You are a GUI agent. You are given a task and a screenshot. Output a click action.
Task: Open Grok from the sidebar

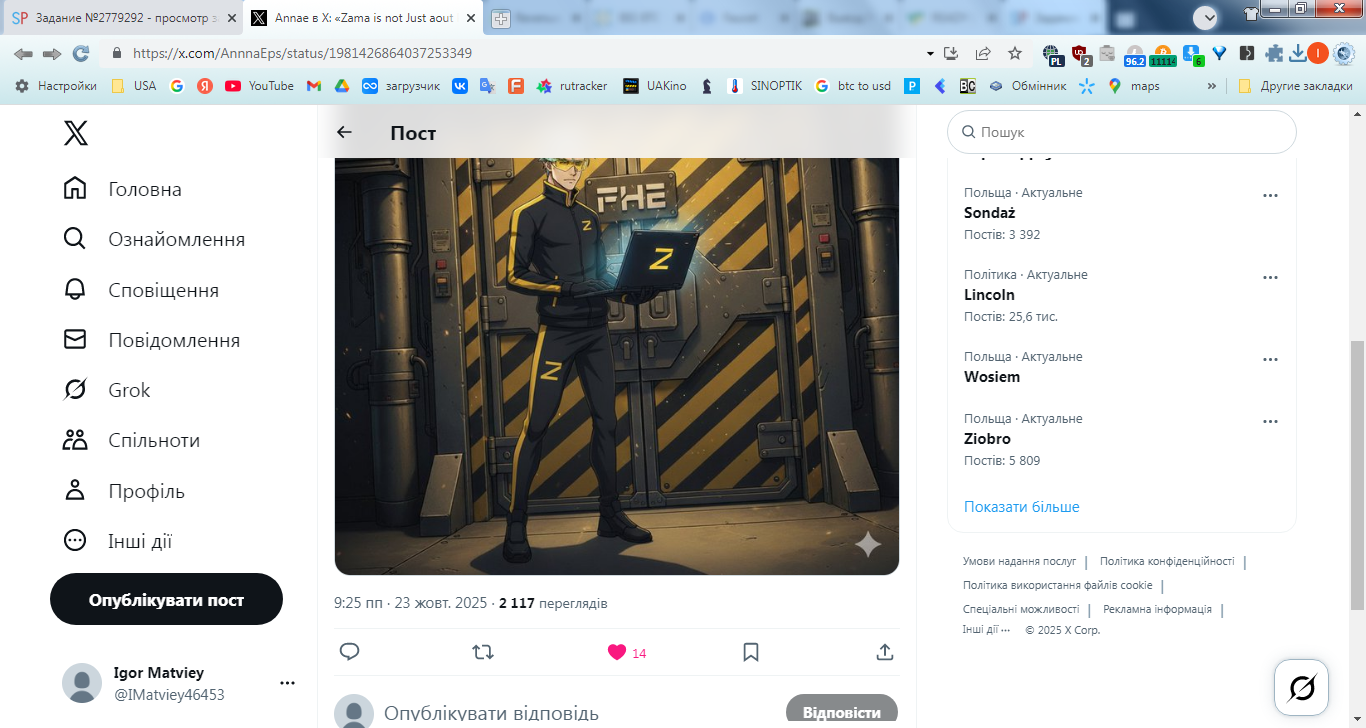click(106, 390)
